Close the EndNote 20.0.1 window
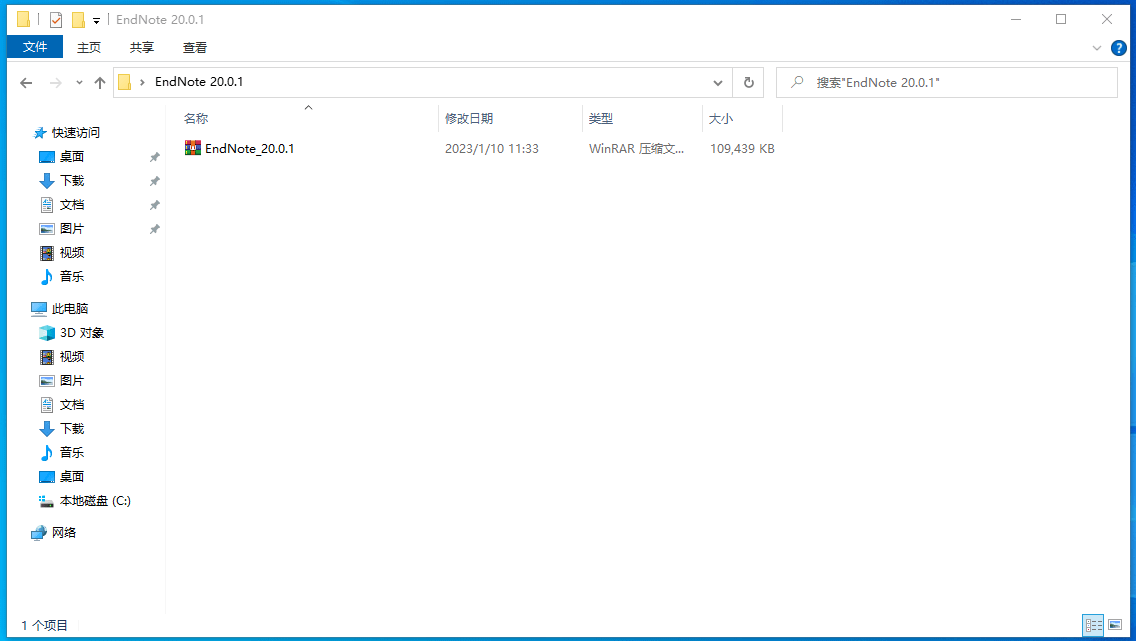This screenshot has width=1136, height=641. coord(1106,20)
